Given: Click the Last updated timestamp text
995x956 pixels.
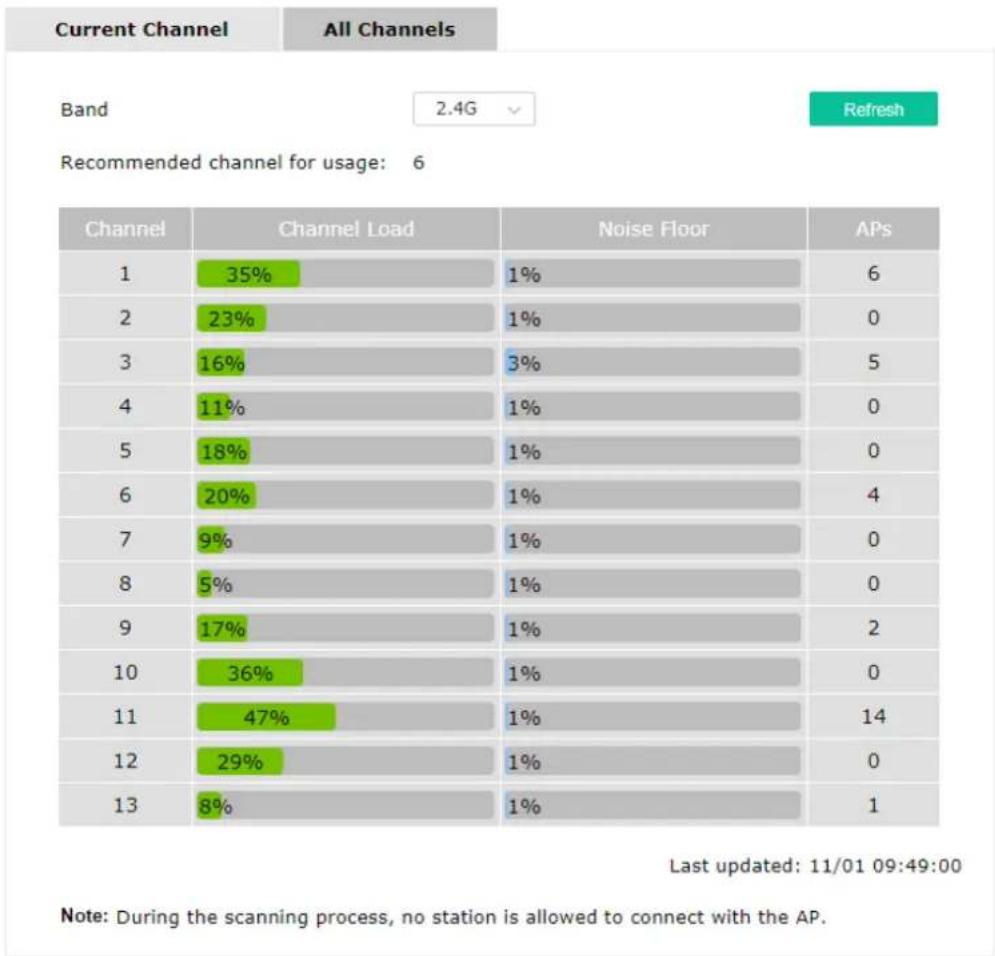Looking at the screenshot, I should tap(815, 866).
